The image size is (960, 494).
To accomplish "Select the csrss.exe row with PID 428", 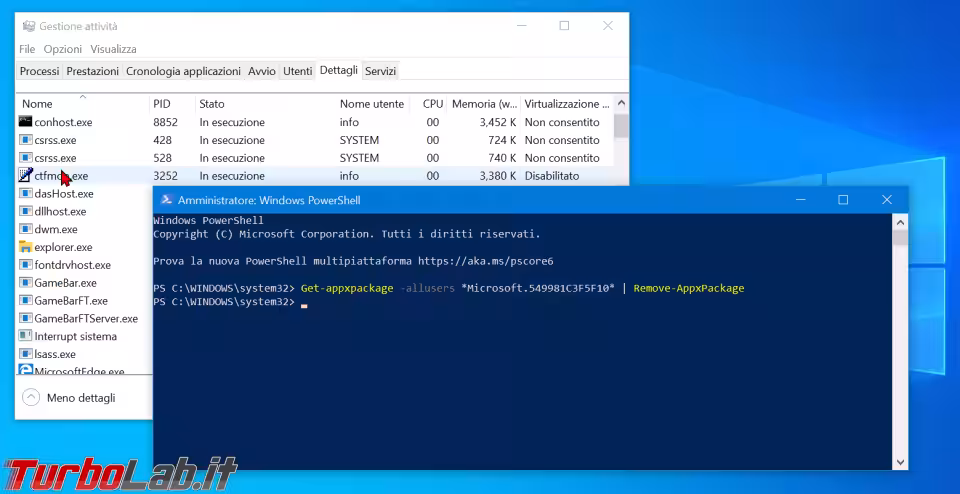I will point(315,140).
